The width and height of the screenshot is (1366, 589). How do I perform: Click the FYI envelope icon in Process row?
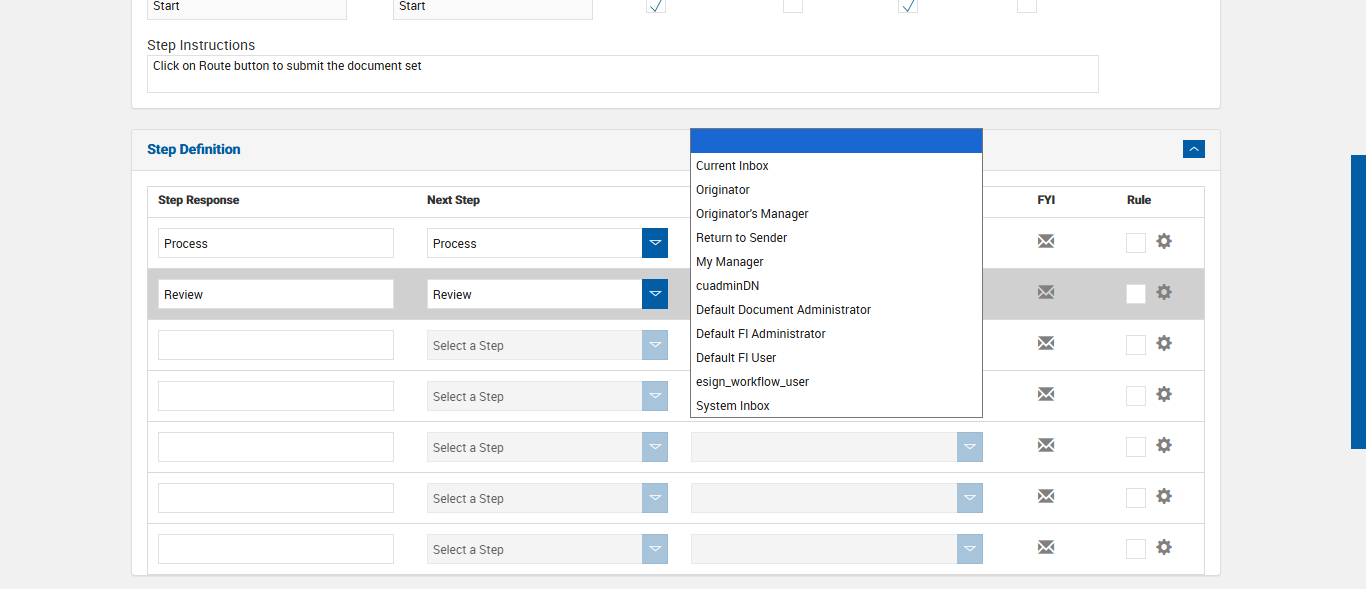pos(1046,241)
